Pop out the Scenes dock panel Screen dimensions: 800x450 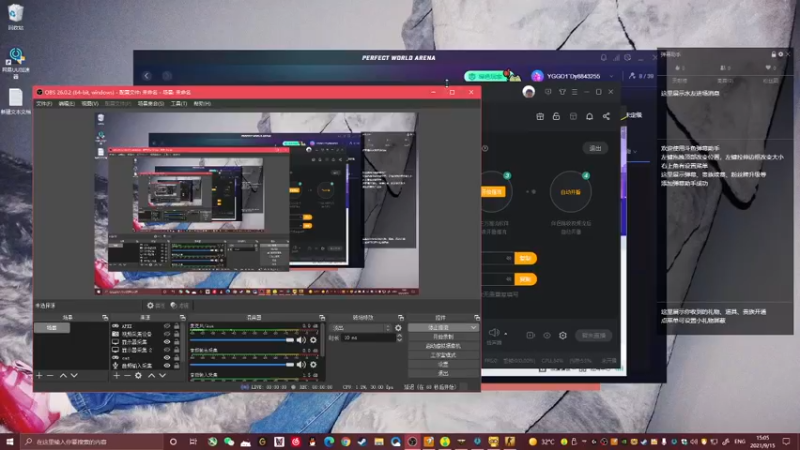click(105, 317)
